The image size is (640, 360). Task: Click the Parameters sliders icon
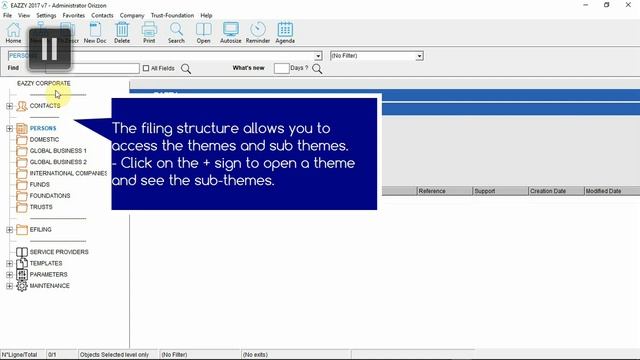pyautogui.click(x=22, y=275)
